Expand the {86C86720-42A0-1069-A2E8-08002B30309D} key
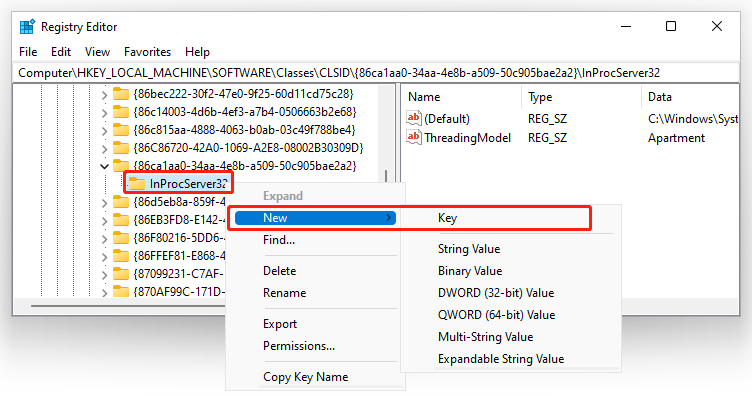The image size is (752, 400). [x=104, y=149]
